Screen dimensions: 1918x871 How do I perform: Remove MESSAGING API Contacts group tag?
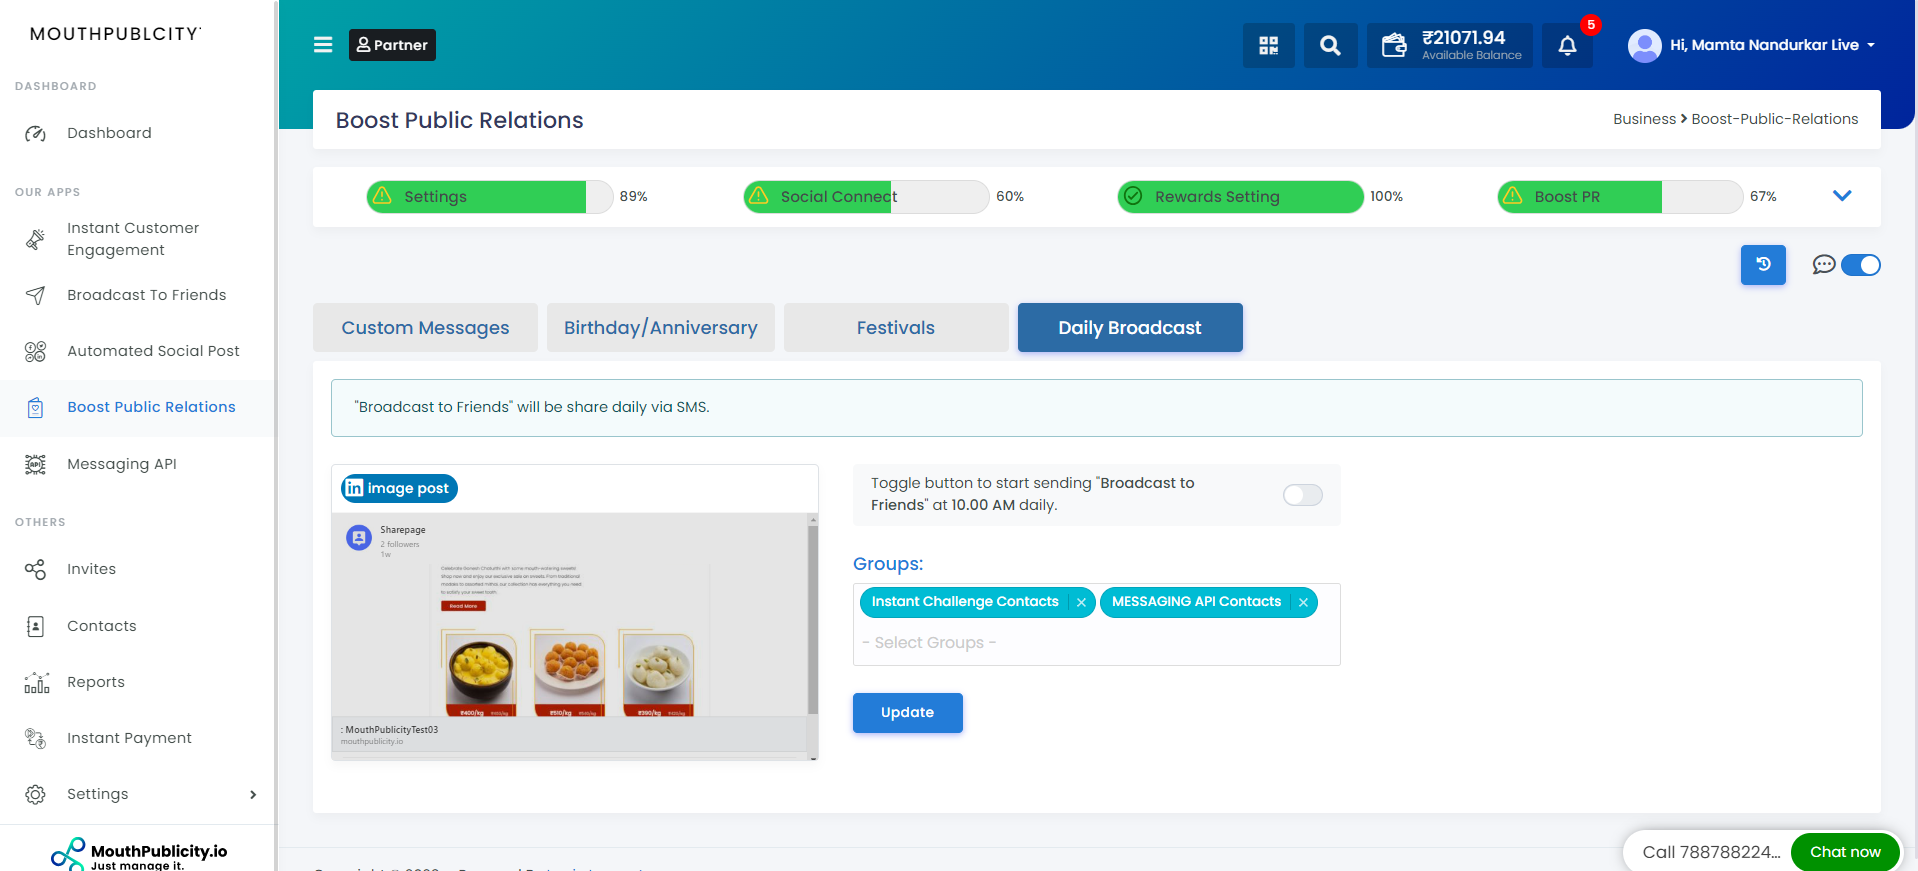click(x=1303, y=602)
